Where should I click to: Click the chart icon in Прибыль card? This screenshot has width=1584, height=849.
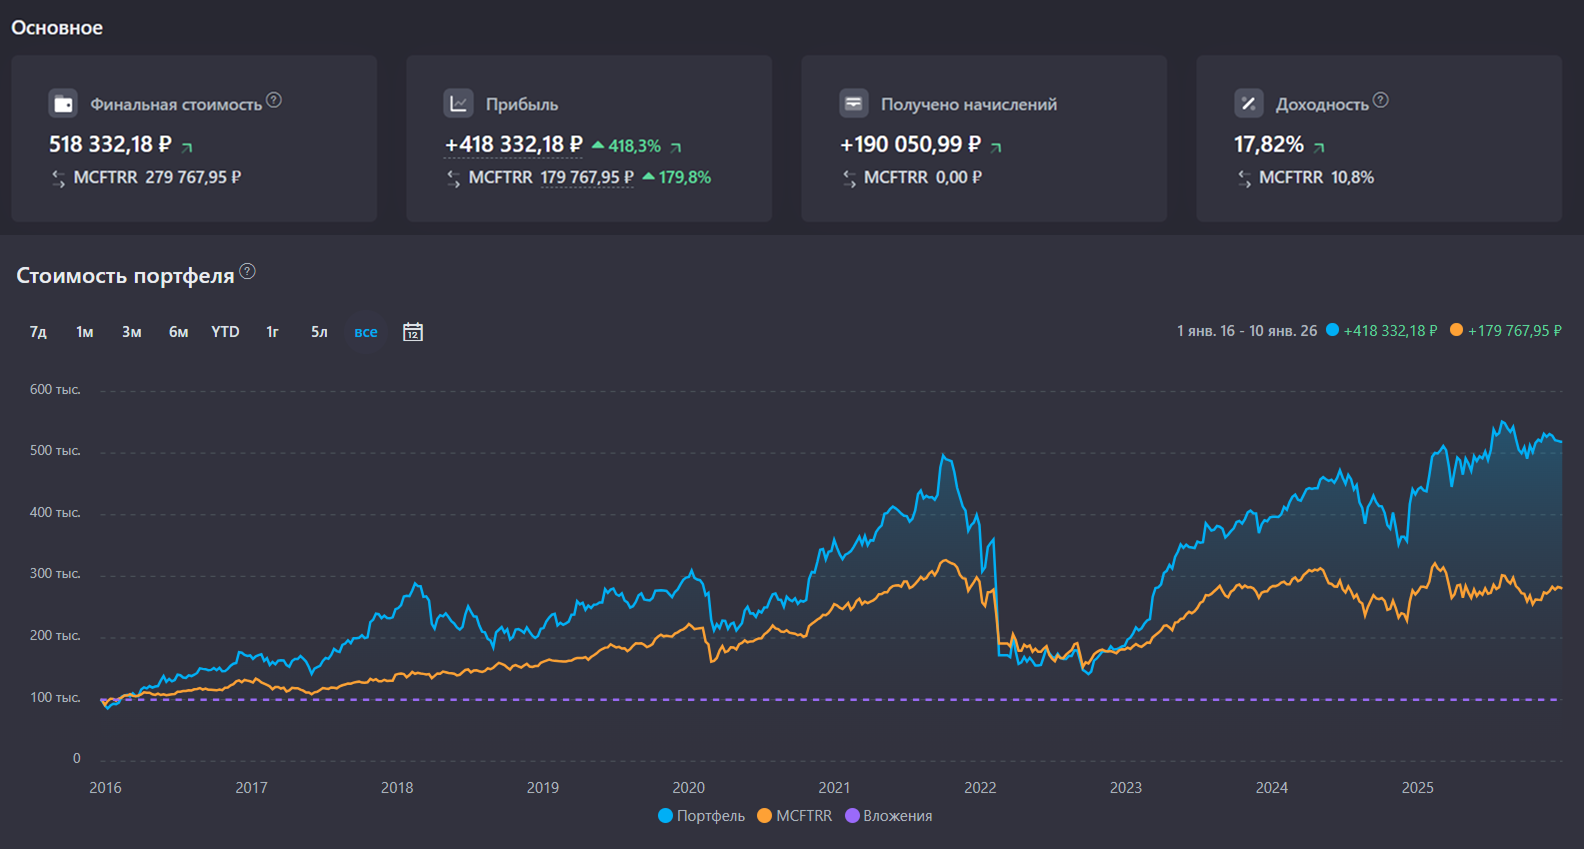458,104
